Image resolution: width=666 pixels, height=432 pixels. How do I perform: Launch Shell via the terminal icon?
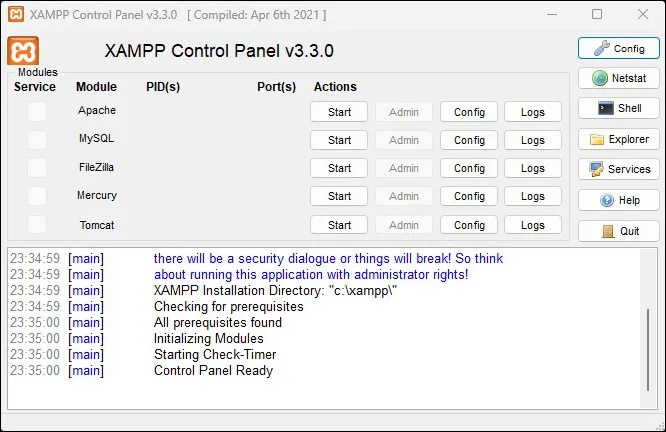click(x=605, y=108)
